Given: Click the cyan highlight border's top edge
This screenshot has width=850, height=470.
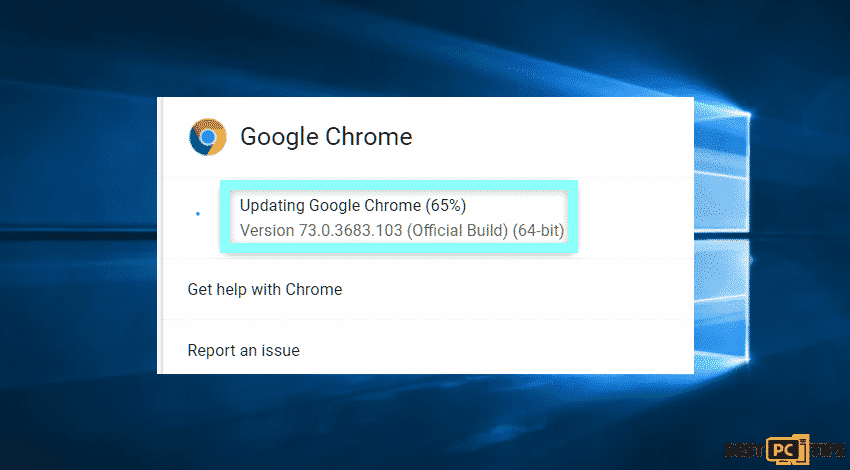Looking at the screenshot, I should [x=399, y=185].
